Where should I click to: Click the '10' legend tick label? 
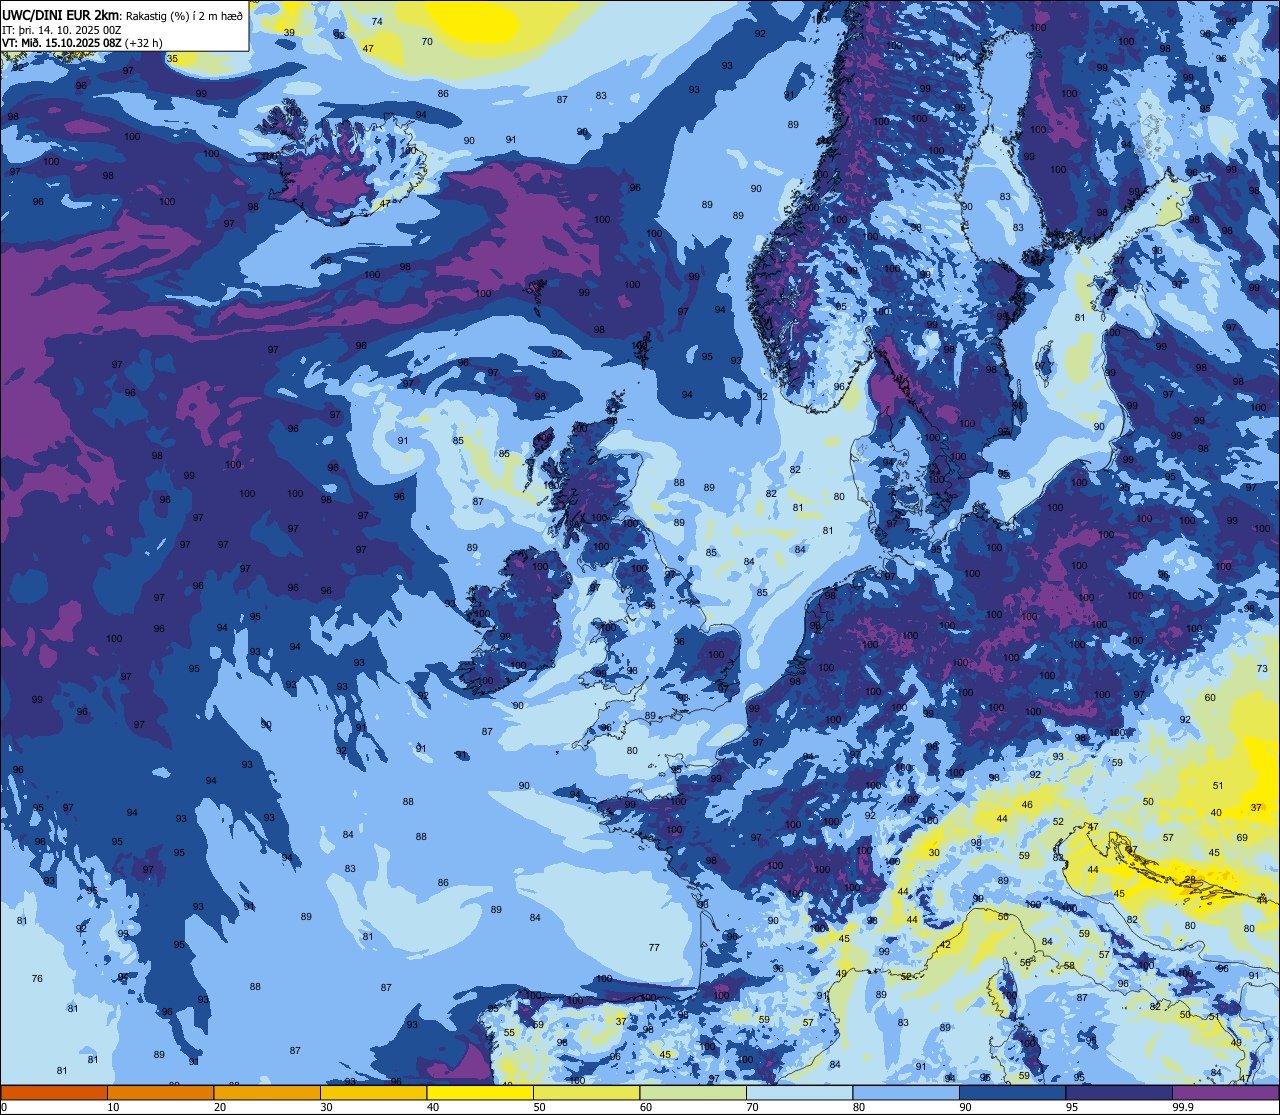tap(114, 1107)
